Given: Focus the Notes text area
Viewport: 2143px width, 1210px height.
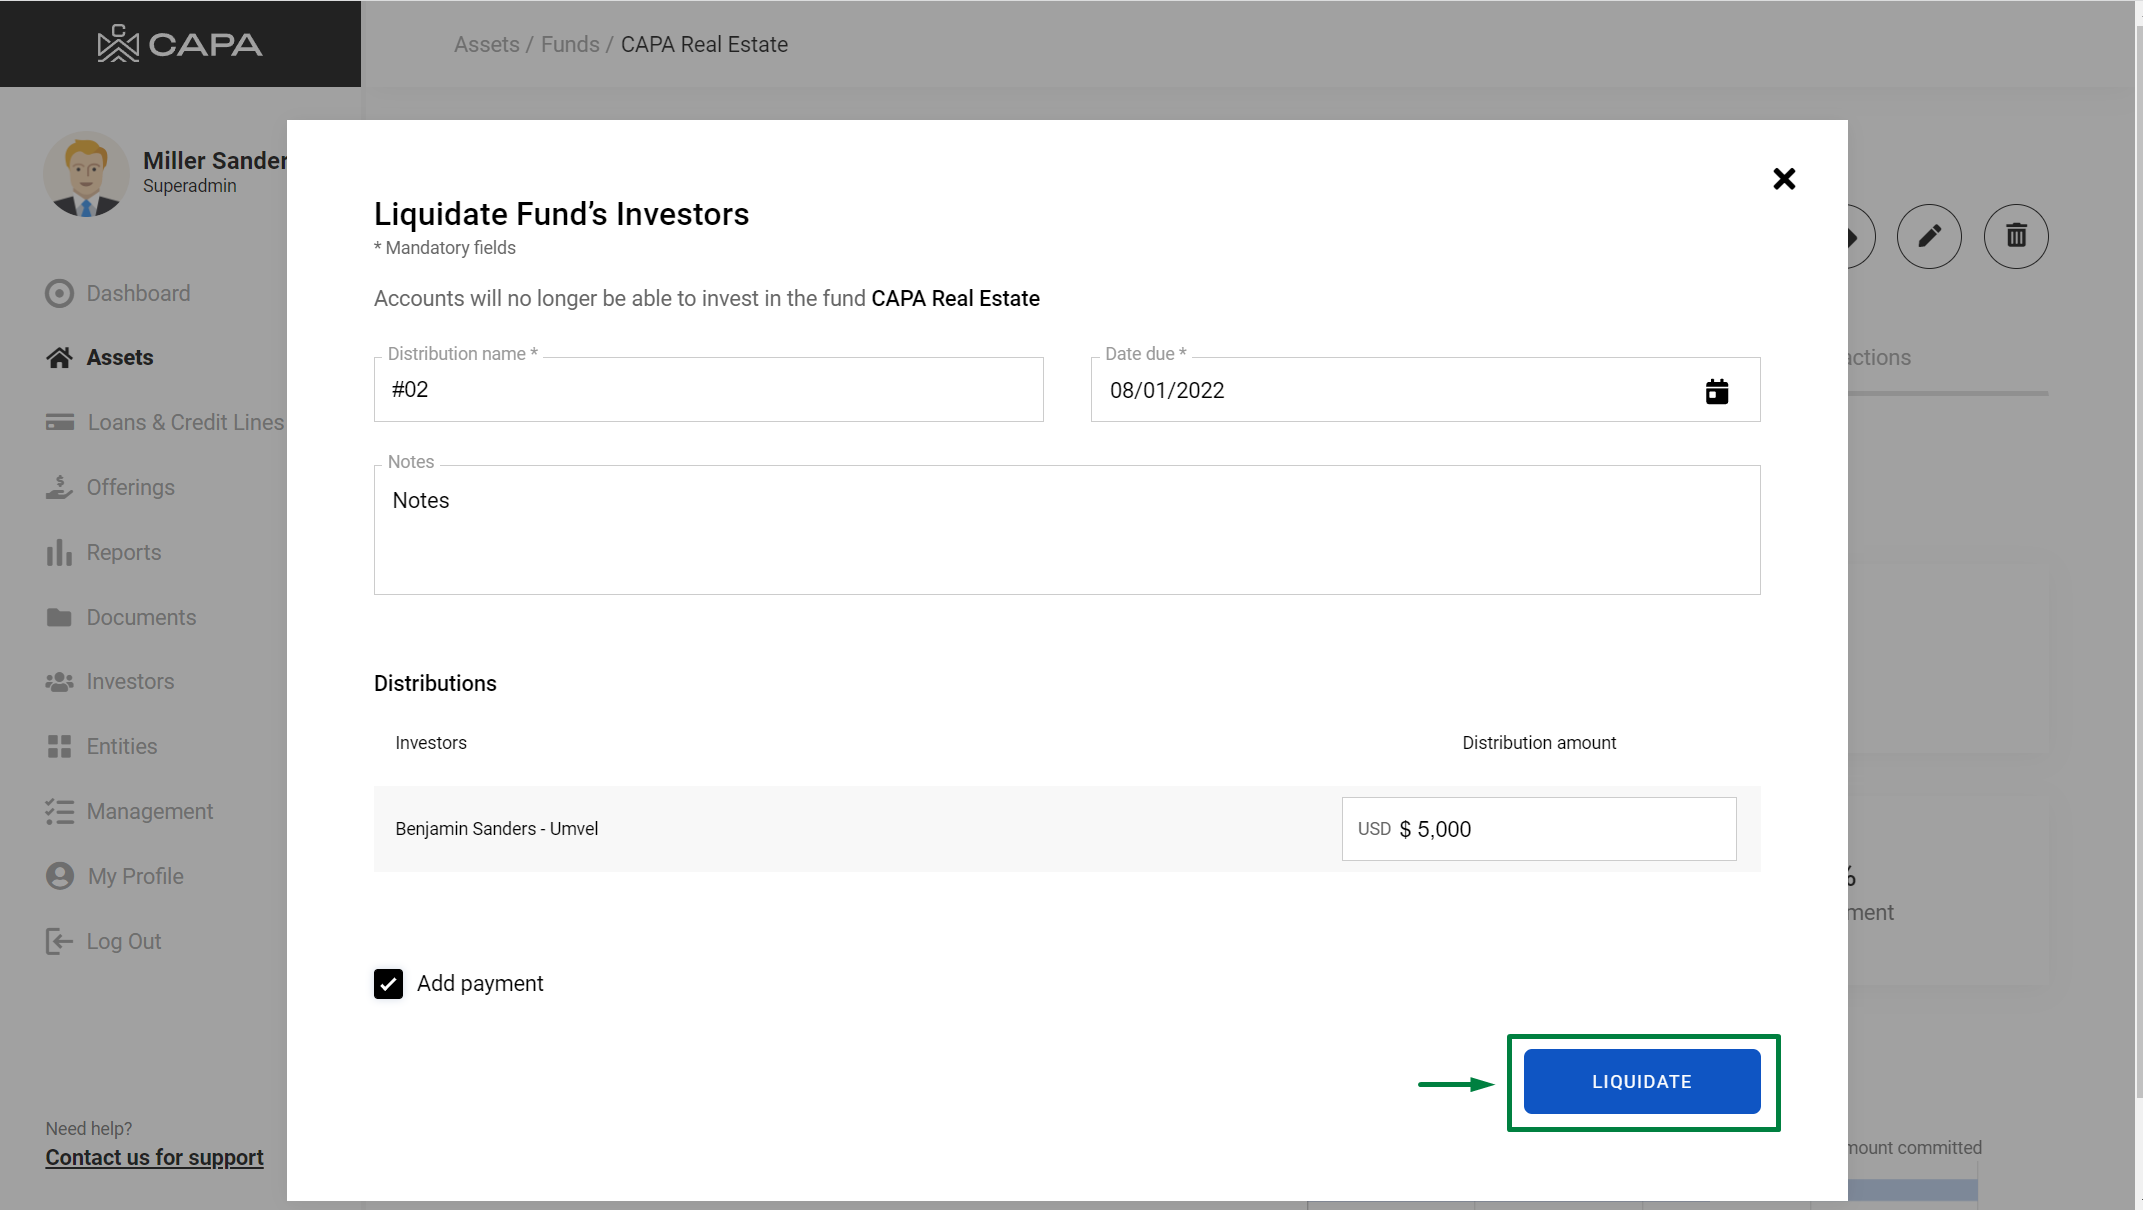Looking at the screenshot, I should [1066, 530].
